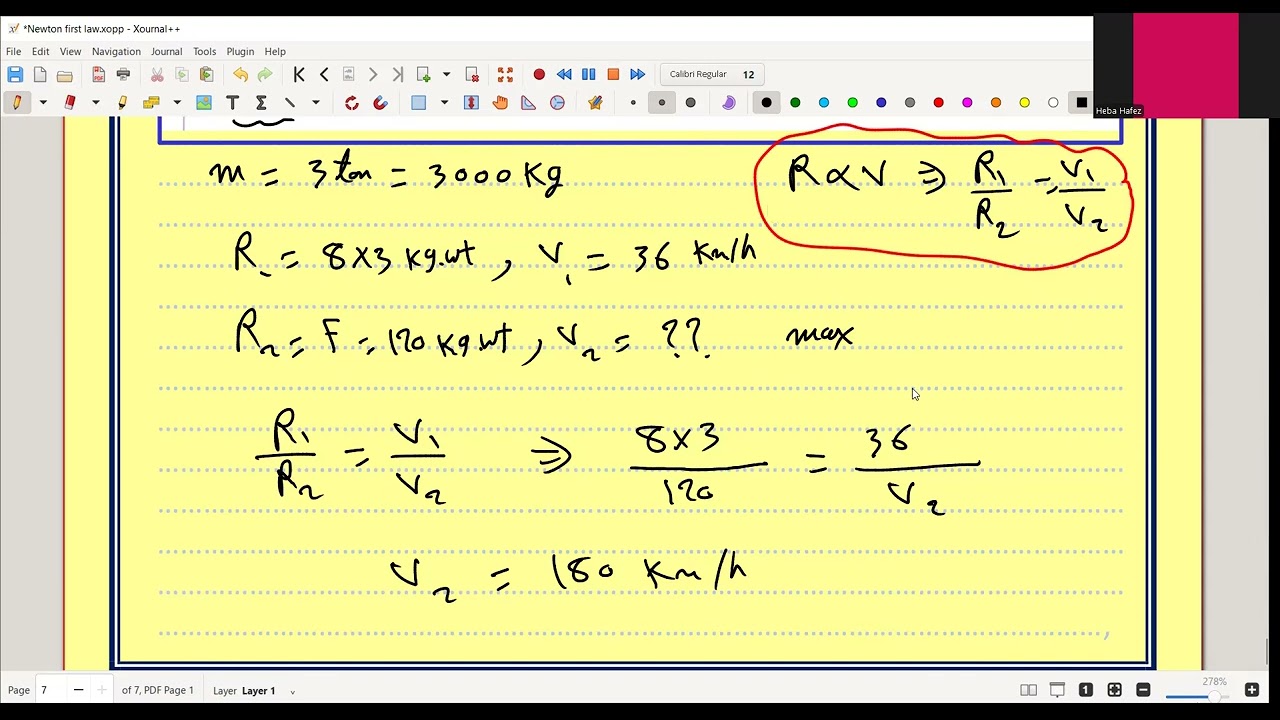The image size is (1280, 720).
Task: Open highlighter/shape options dropdown
Action: (177, 102)
